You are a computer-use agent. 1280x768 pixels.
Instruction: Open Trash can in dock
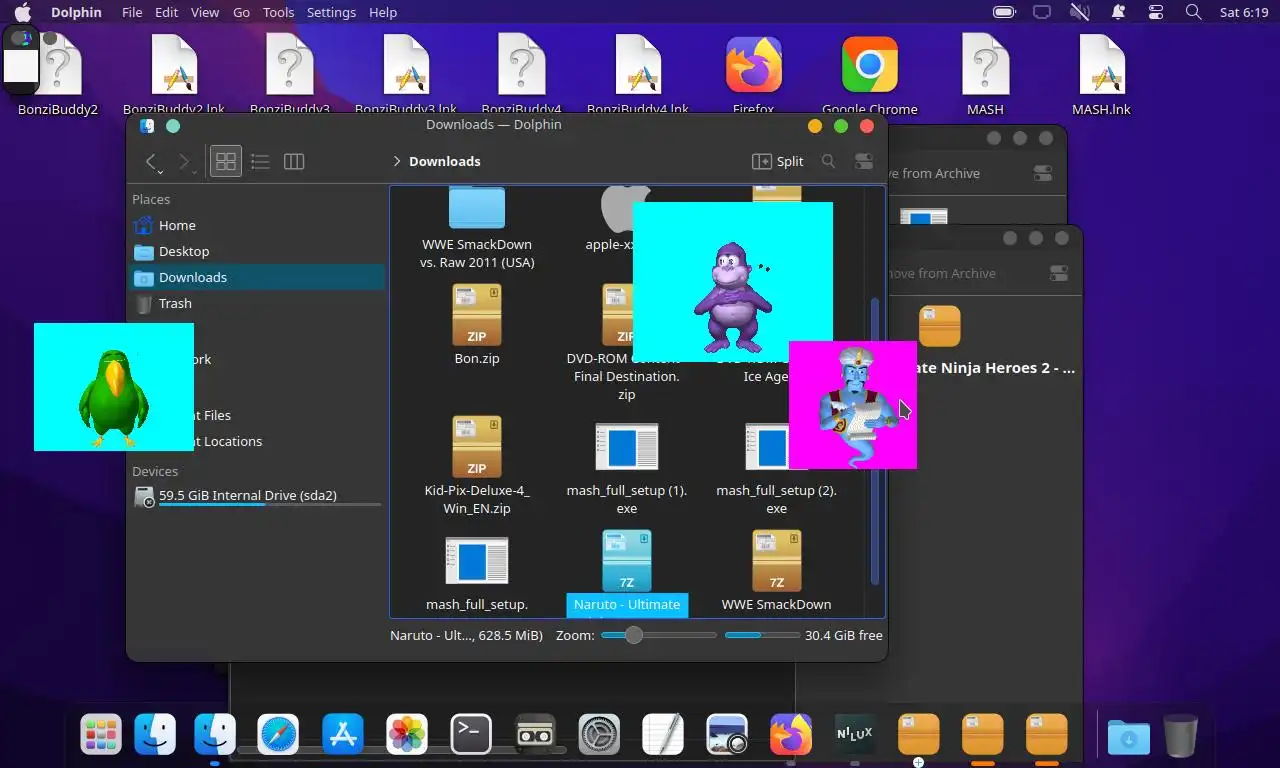click(x=1181, y=735)
